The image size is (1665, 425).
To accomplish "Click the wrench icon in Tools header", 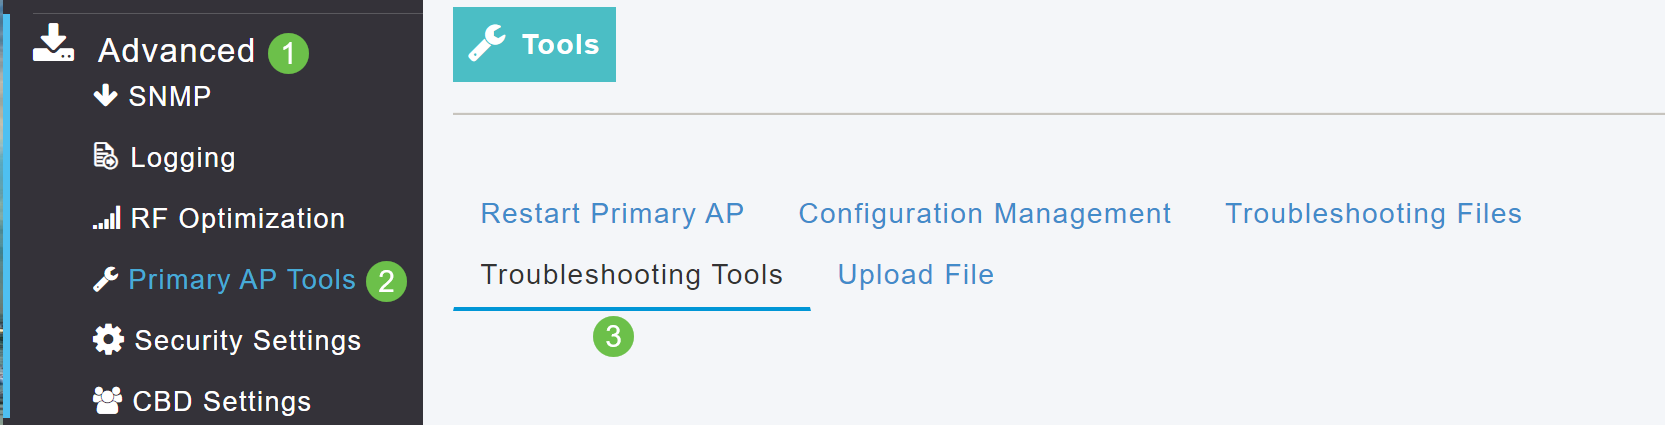I will tap(487, 44).
